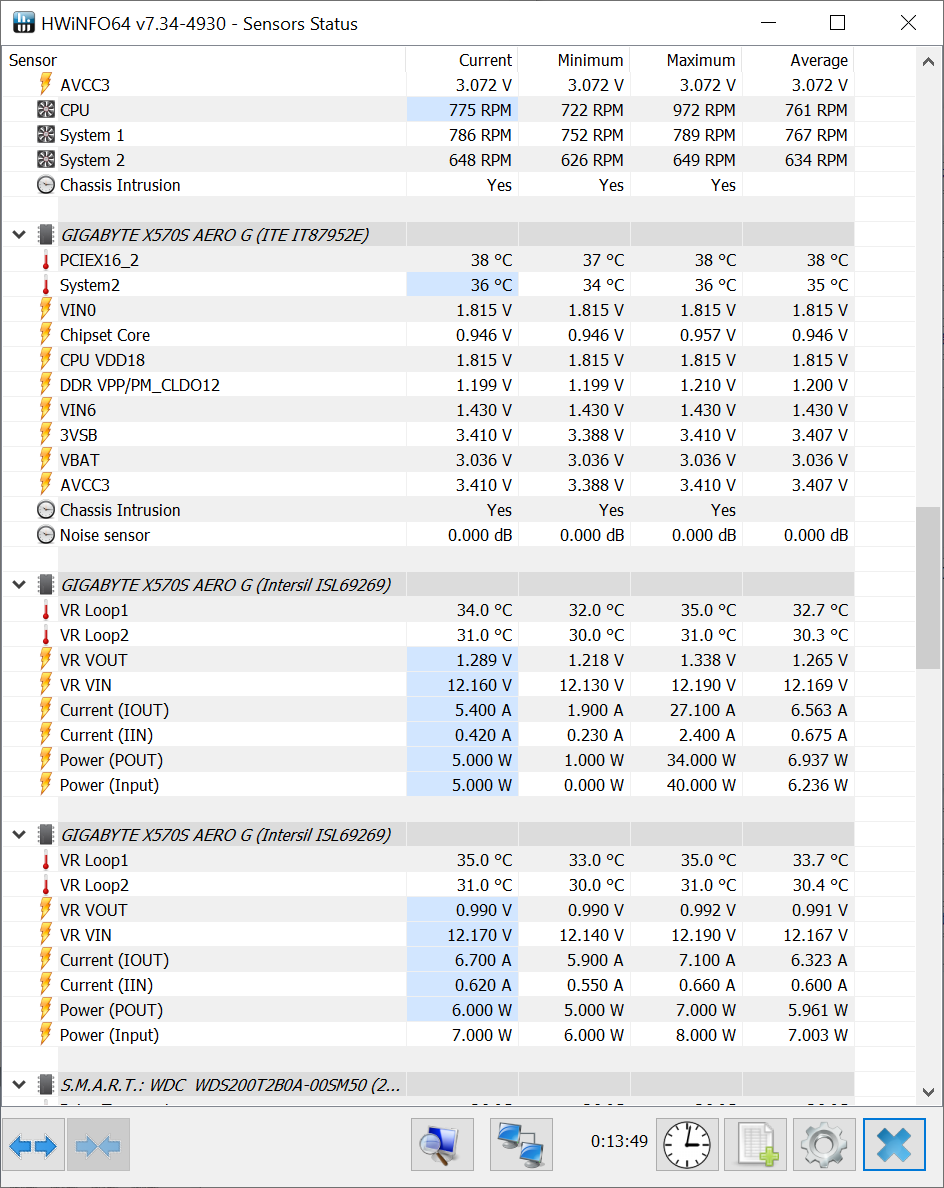944x1188 pixels.
Task: Click the scrollbar up arrow
Action: point(928,62)
